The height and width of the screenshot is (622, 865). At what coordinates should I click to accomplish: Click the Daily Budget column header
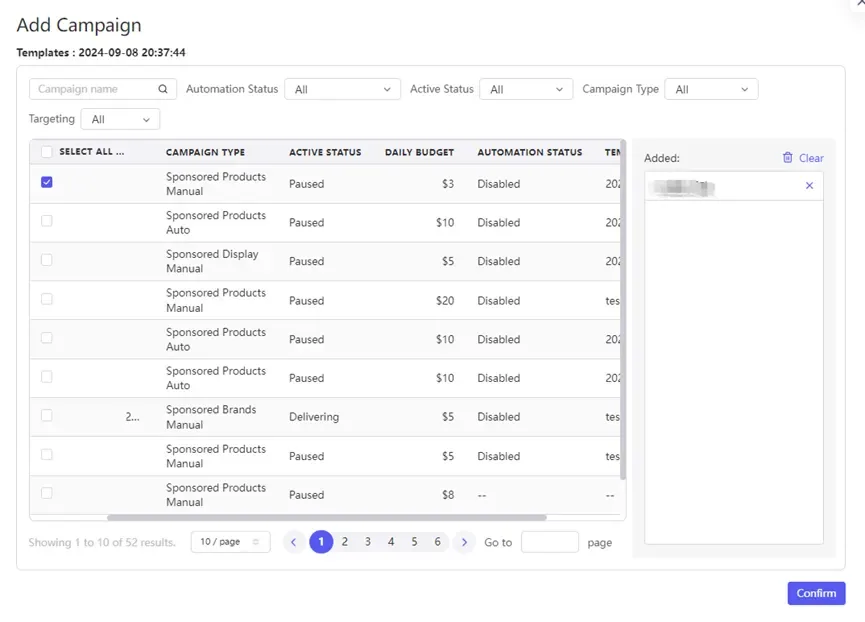coord(419,152)
